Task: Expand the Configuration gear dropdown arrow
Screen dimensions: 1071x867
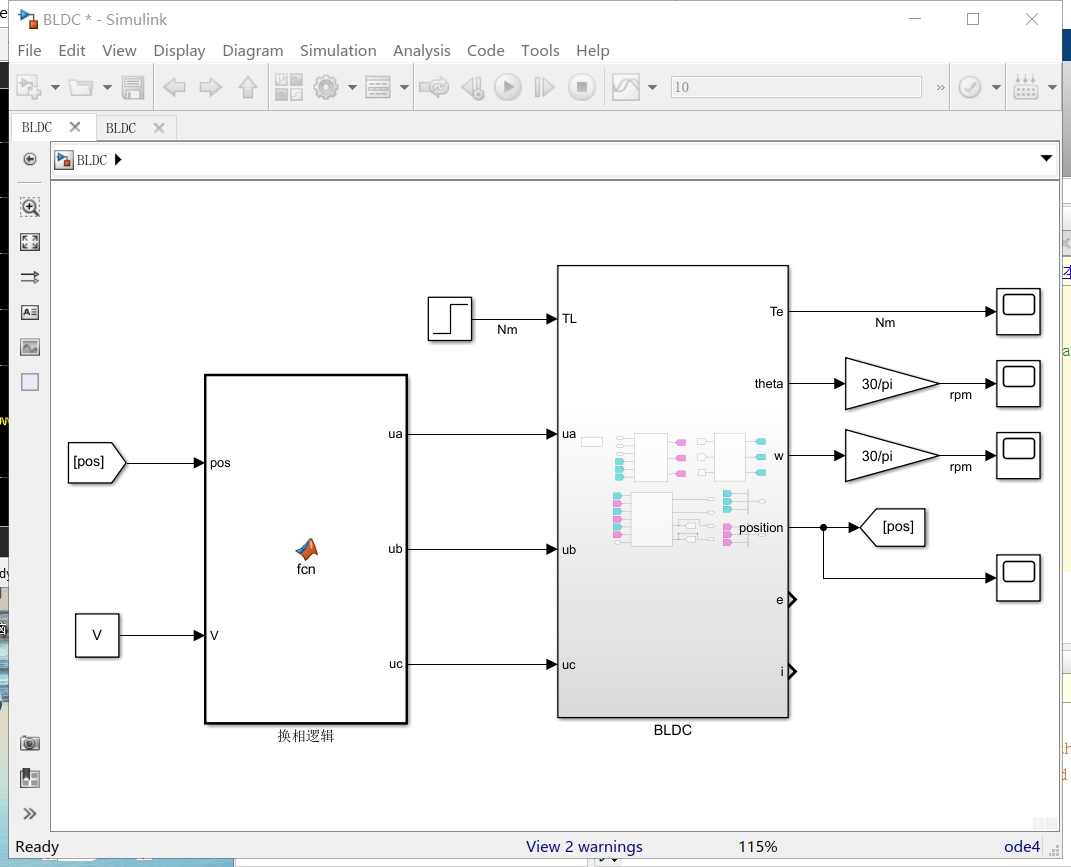Action: (352, 87)
